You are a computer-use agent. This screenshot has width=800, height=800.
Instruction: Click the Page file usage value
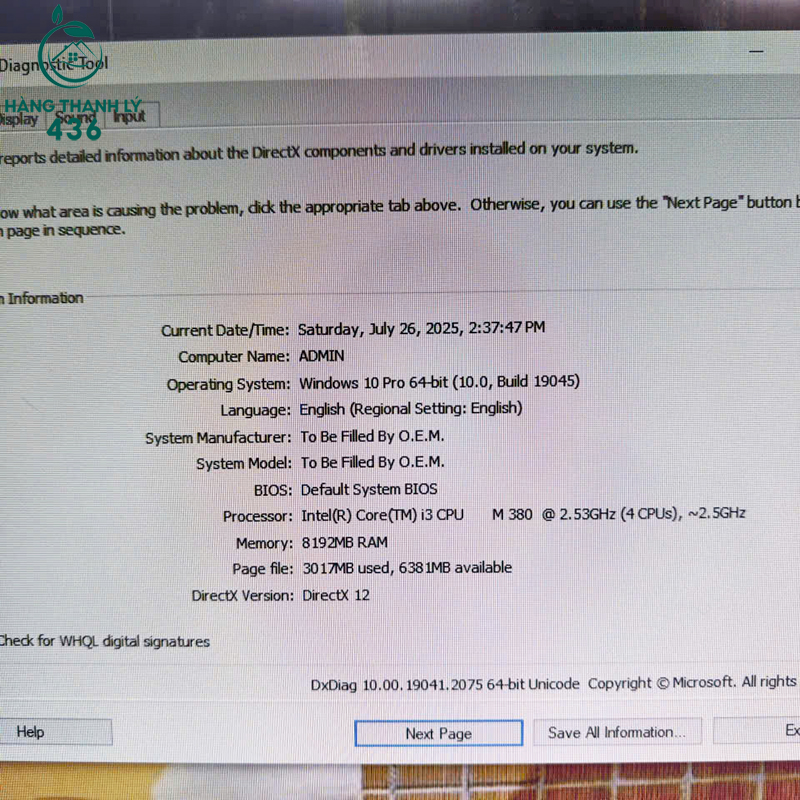pyautogui.click(x=406, y=568)
